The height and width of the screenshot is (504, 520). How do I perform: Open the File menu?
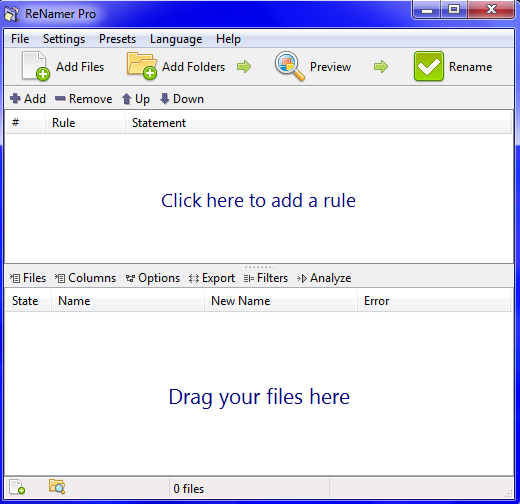[20, 39]
